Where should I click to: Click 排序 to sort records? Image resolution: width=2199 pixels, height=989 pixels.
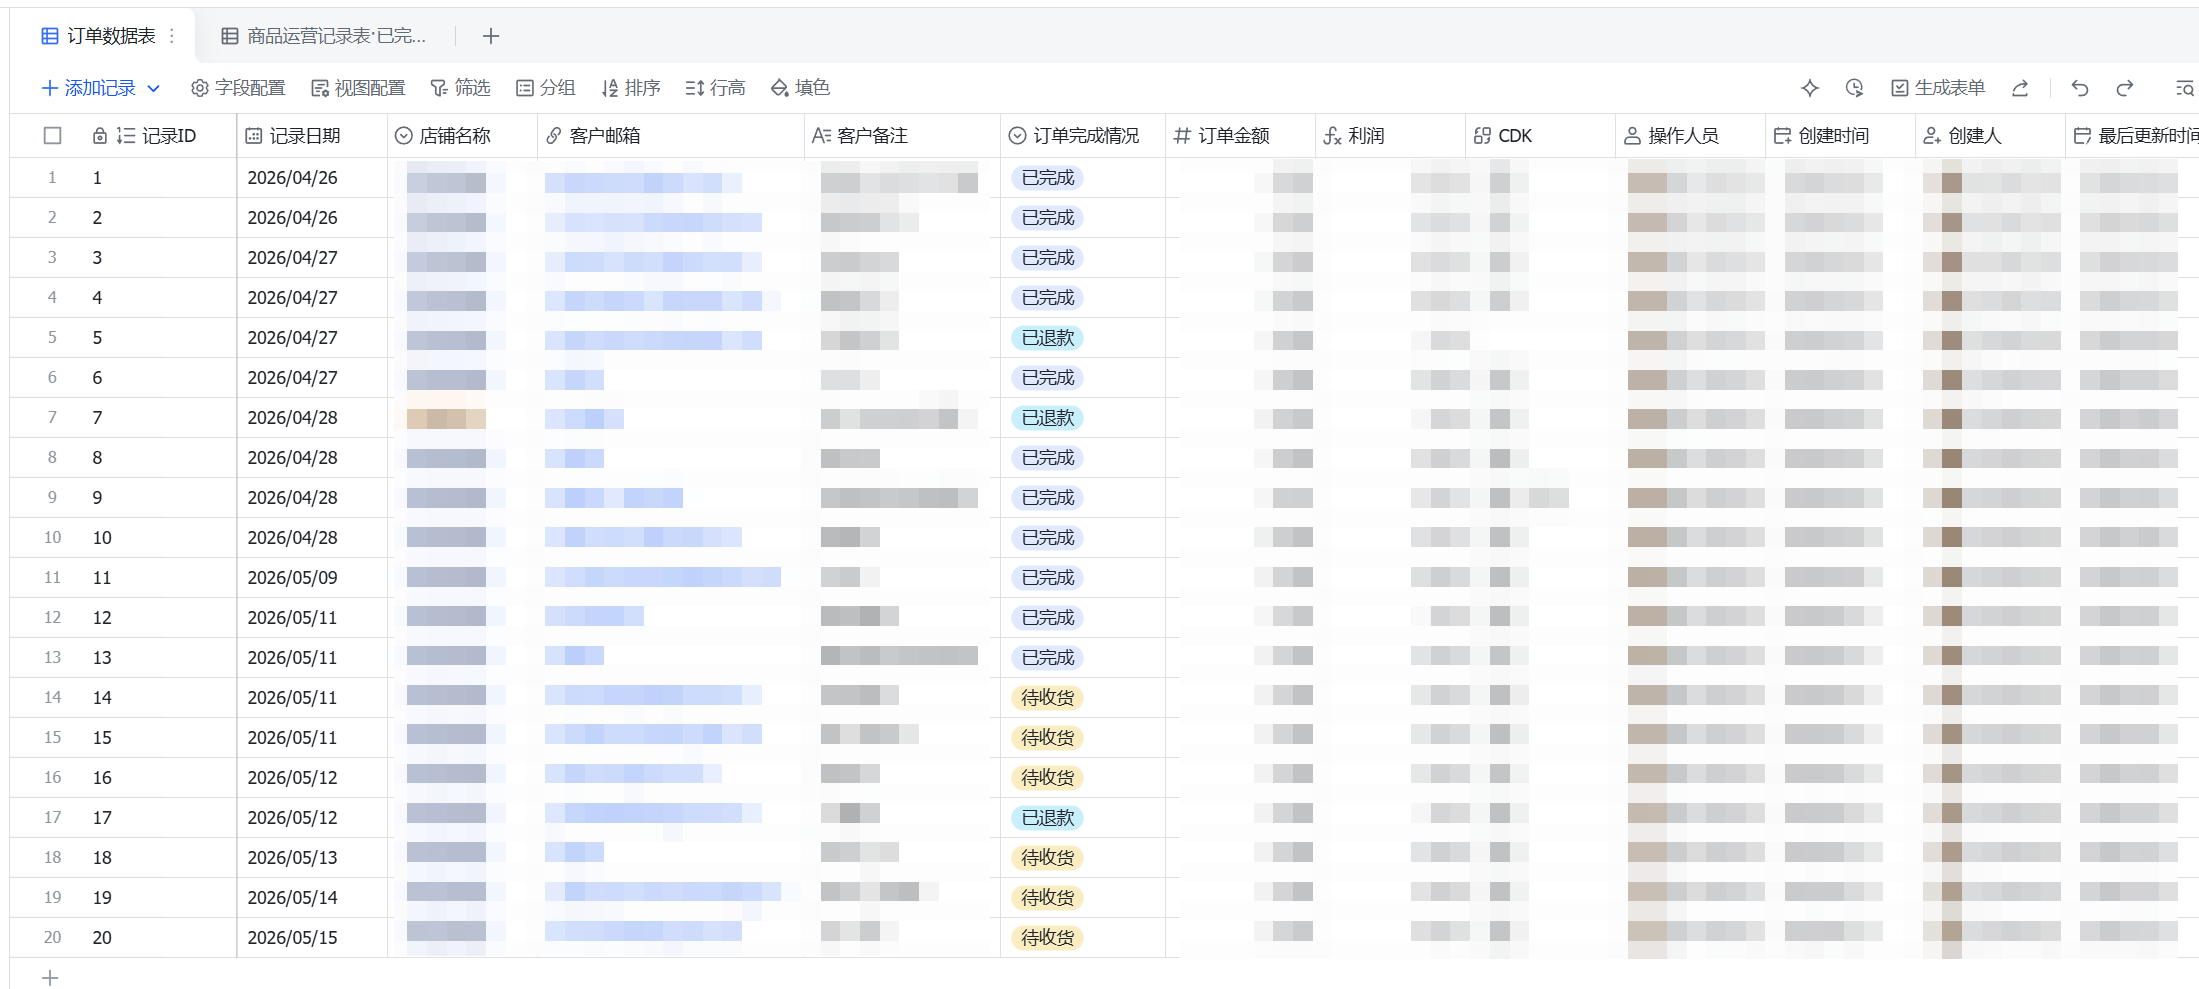[631, 88]
